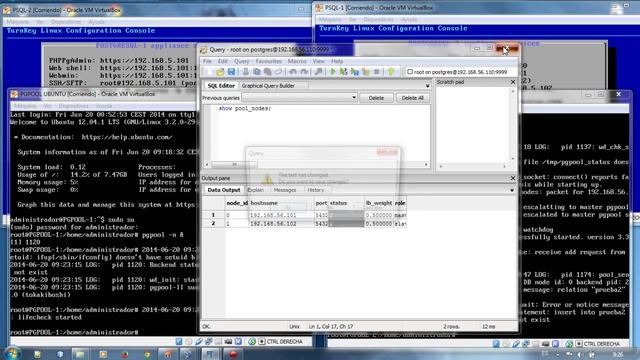Screen dimensions: 640x360
Task: Switch to the Graphical Query Builder tab
Action: click(268, 86)
